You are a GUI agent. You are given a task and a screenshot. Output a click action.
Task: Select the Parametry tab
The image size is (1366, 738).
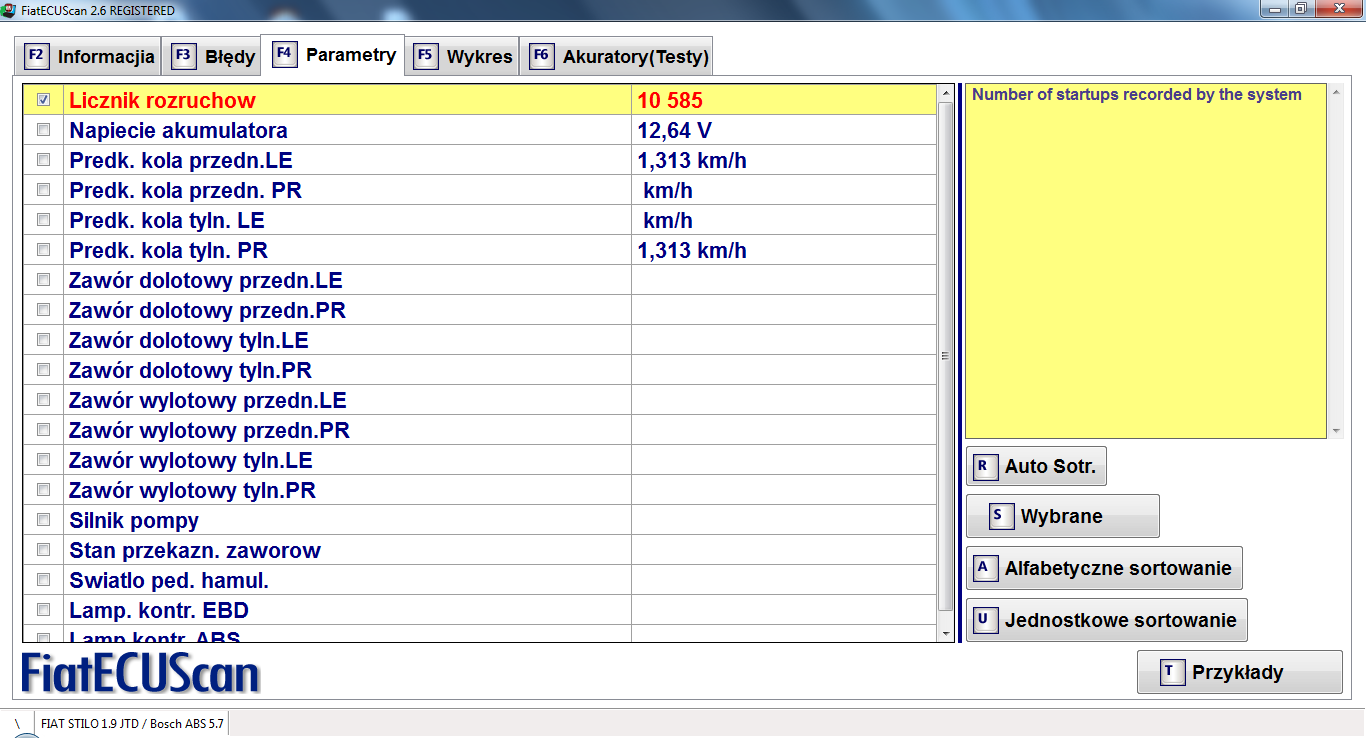332,54
